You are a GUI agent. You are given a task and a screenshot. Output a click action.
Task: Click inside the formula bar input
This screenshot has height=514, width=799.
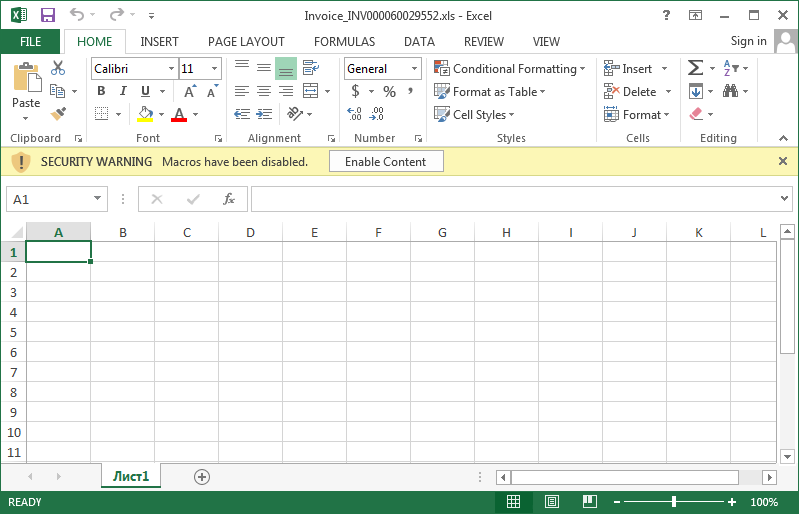point(515,199)
